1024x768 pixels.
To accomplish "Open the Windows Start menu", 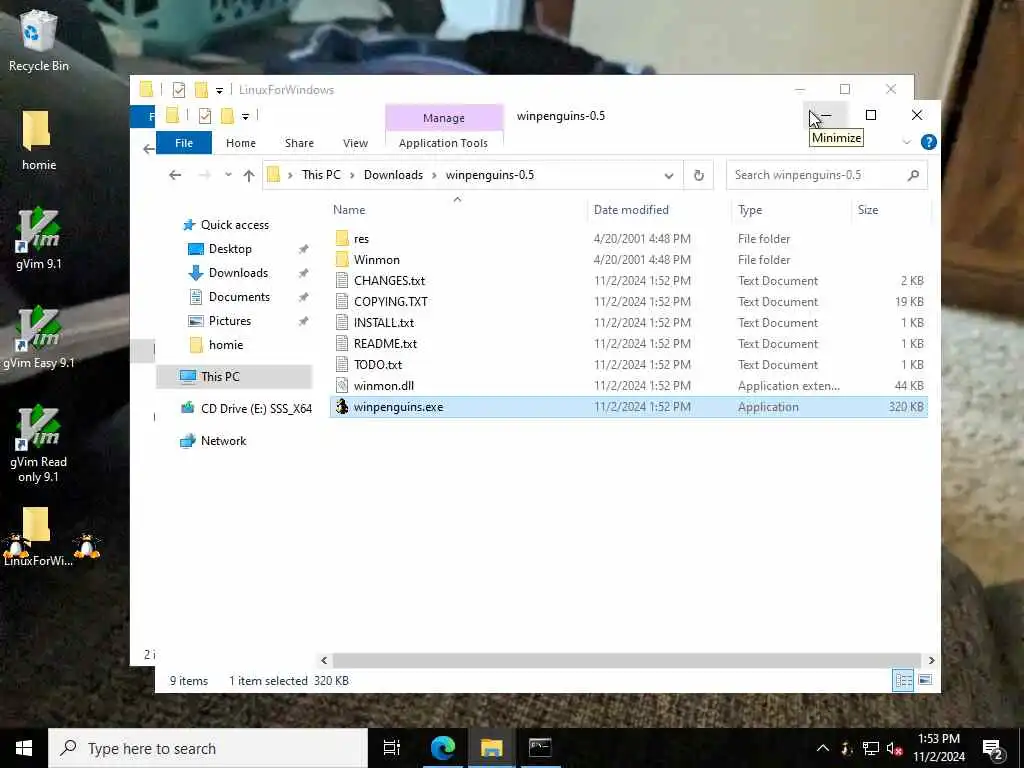I will (24, 748).
